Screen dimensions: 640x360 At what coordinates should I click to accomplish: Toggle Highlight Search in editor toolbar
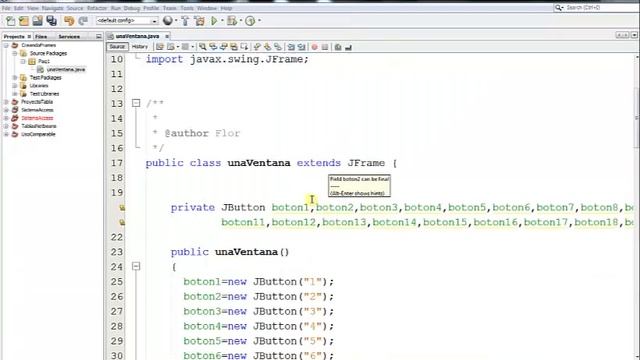pyautogui.click(x=234, y=47)
